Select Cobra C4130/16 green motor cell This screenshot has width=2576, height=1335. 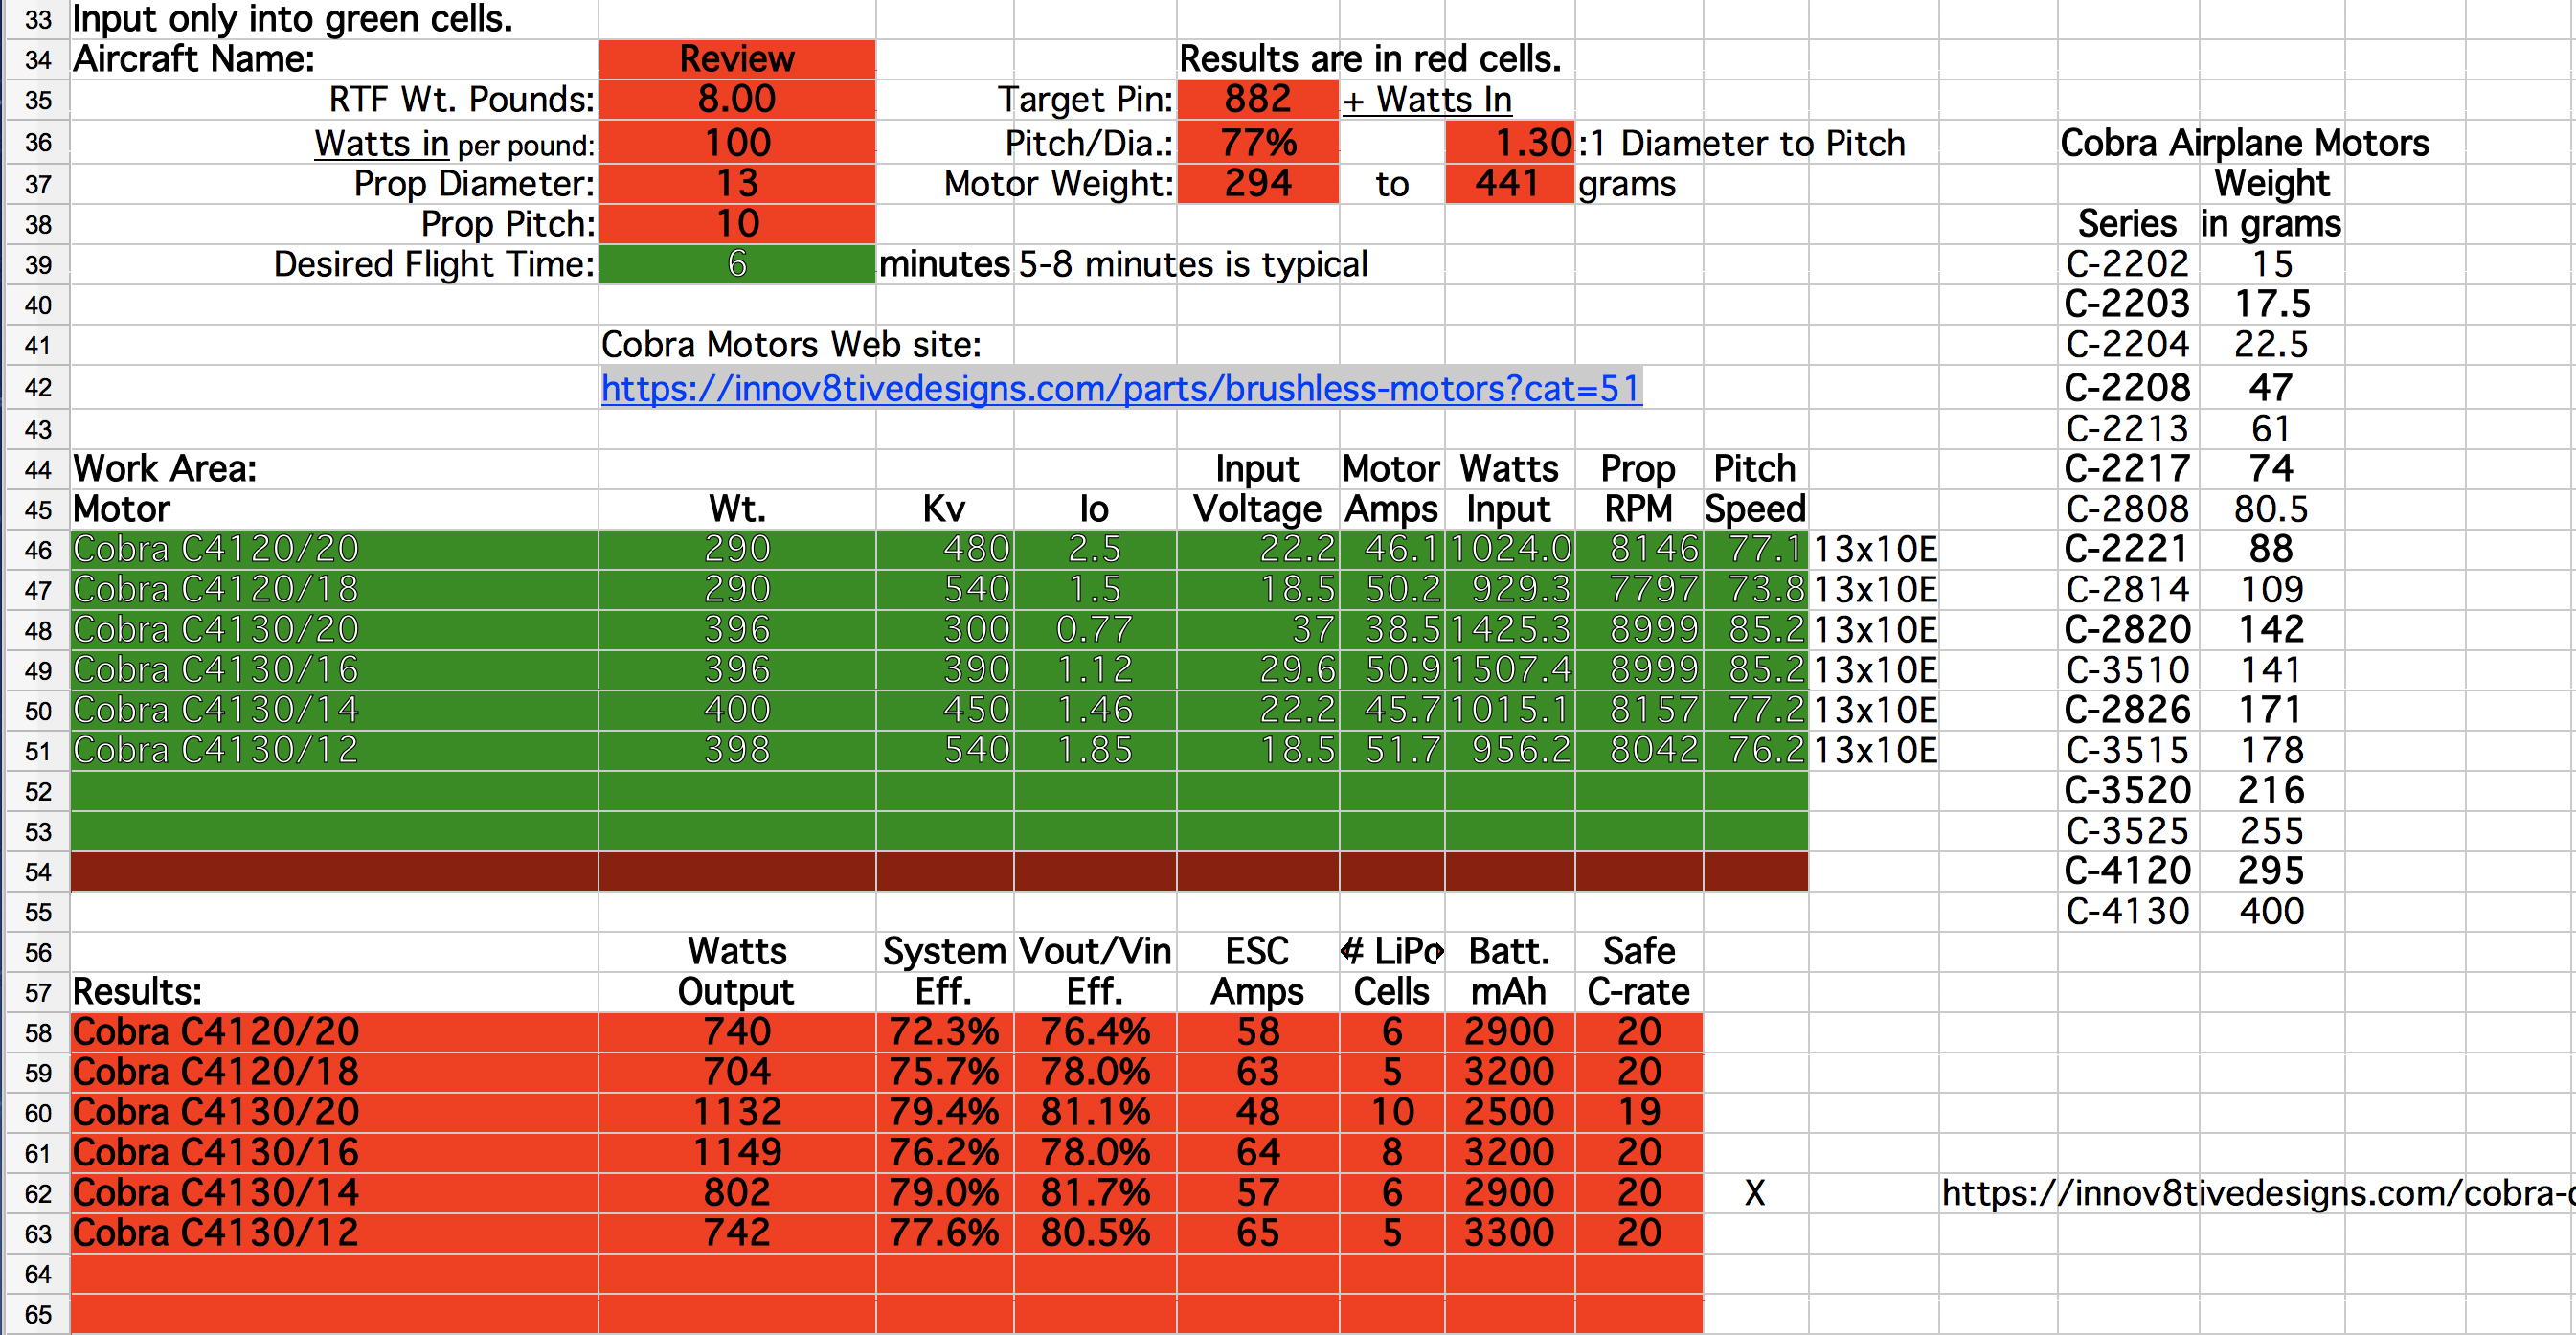point(334,669)
